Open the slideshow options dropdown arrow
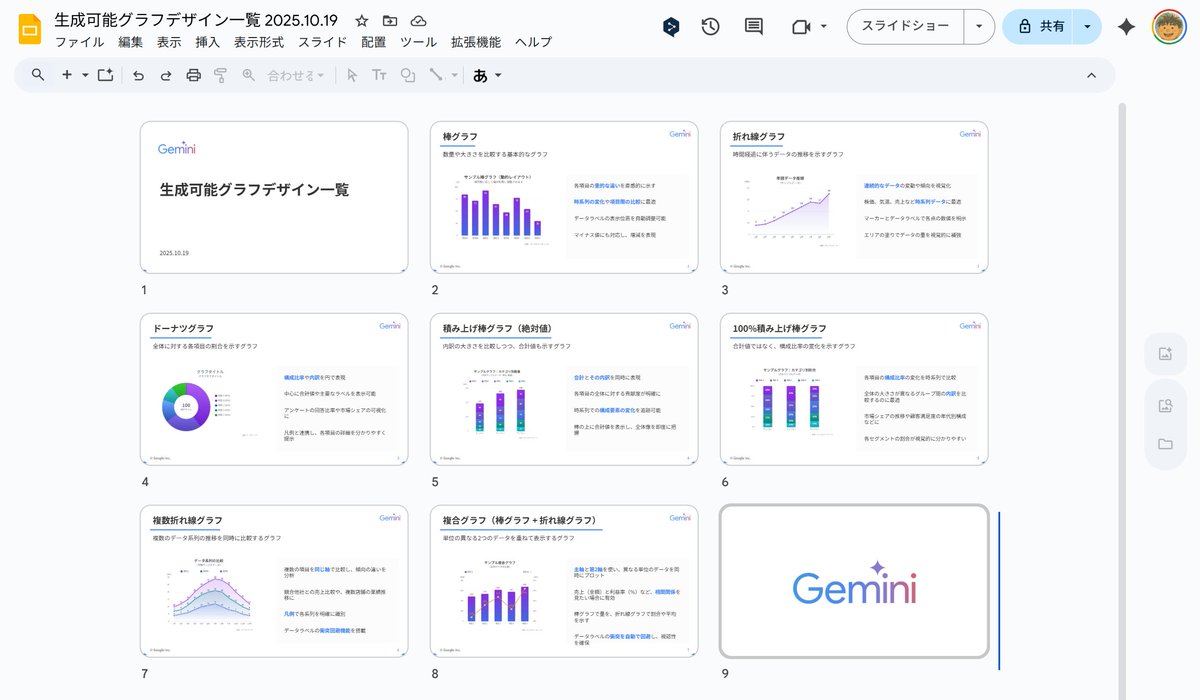The width and height of the screenshot is (1200, 700). click(979, 27)
